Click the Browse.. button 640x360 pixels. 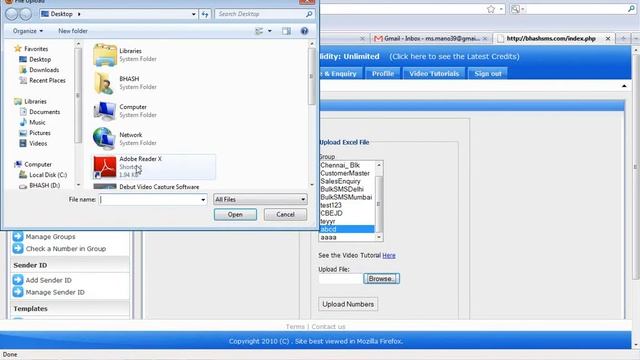pyautogui.click(x=381, y=279)
